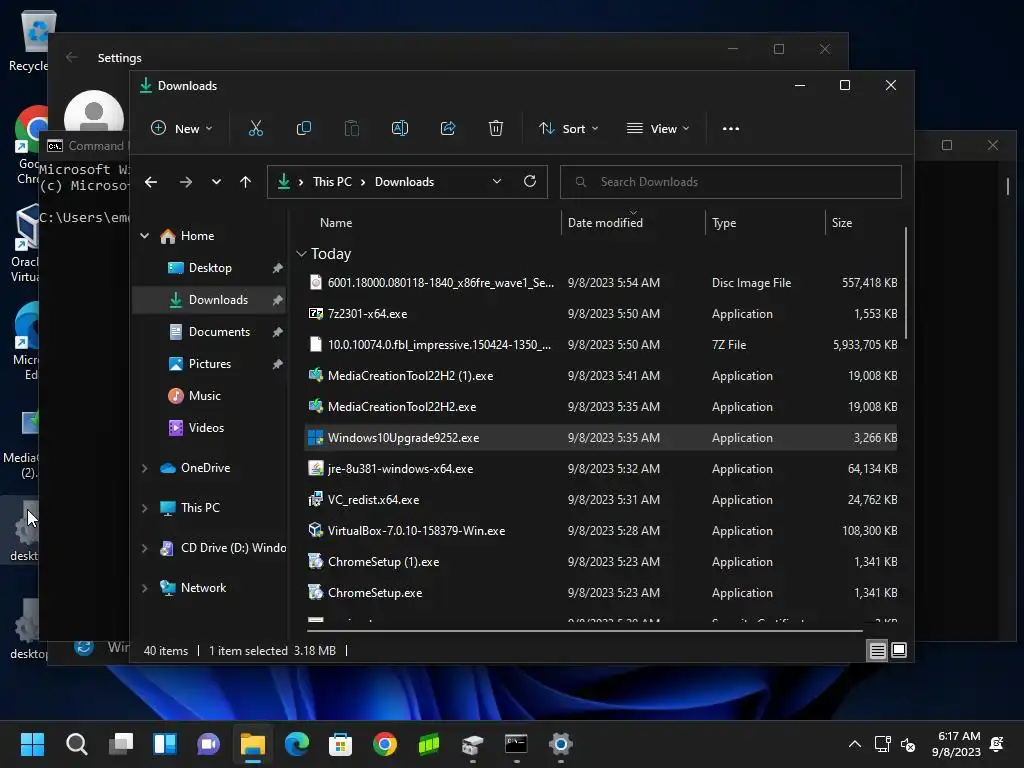The image size is (1024, 768).
Task: Expand OneDrive in navigation pane
Action: (x=144, y=468)
